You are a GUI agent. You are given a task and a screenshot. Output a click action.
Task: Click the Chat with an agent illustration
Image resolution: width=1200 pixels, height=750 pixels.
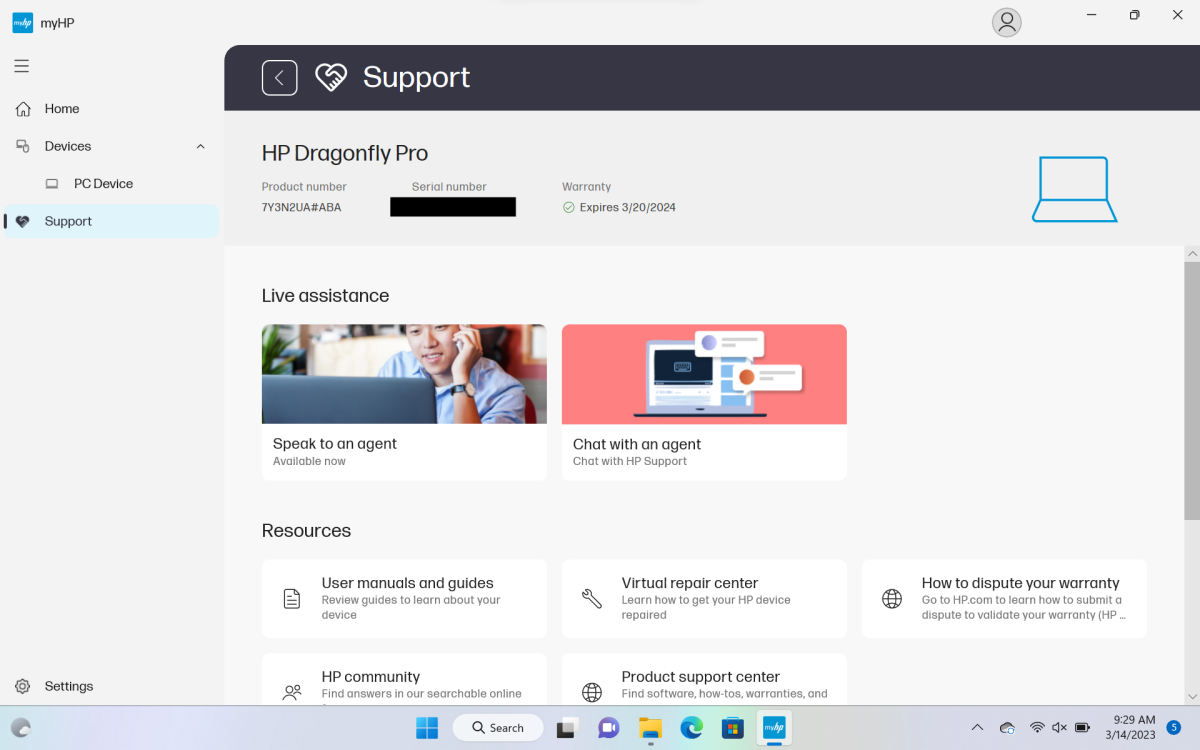tap(704, 374)
